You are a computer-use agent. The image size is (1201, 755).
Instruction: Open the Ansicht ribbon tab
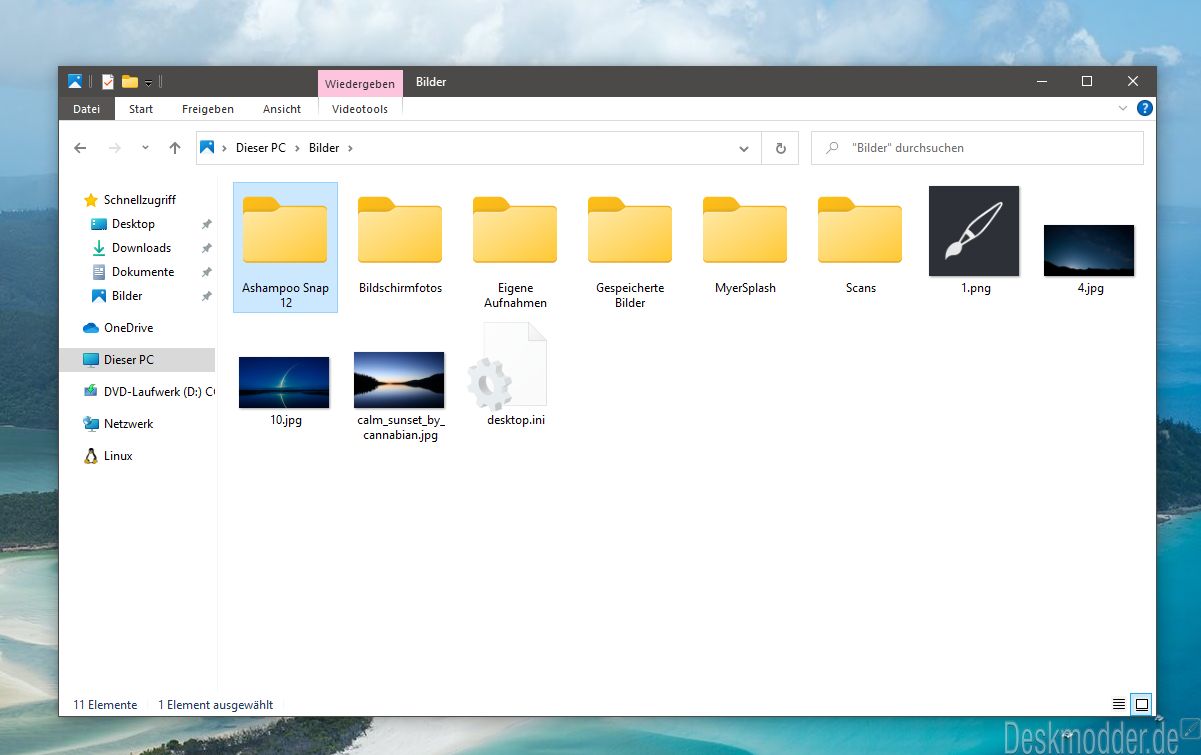point(282,109)
